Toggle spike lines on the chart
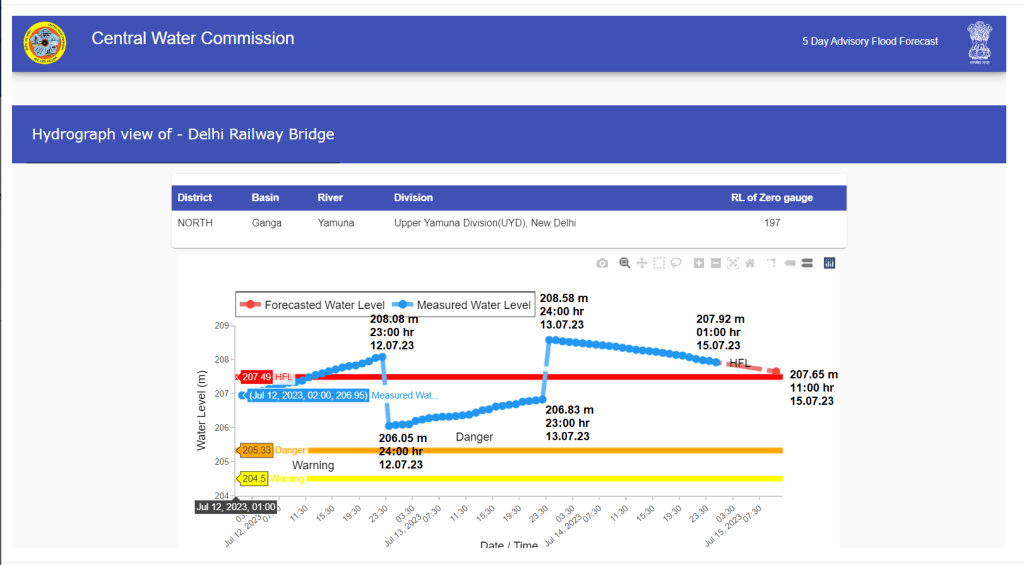The width and height of the screenshot is (1024, 565). tap(772, 263)
